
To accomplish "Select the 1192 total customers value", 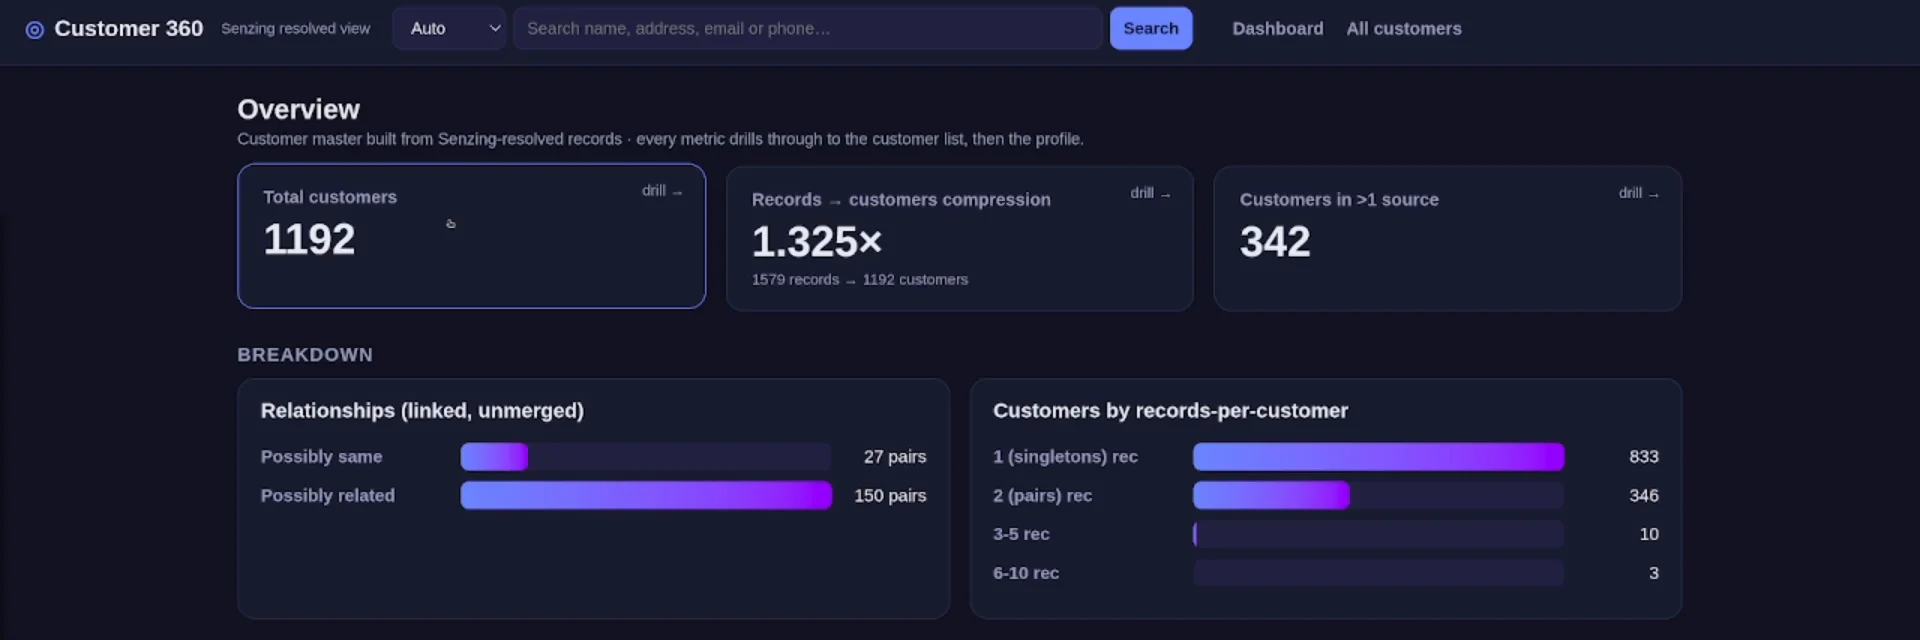I will point(309,239).
